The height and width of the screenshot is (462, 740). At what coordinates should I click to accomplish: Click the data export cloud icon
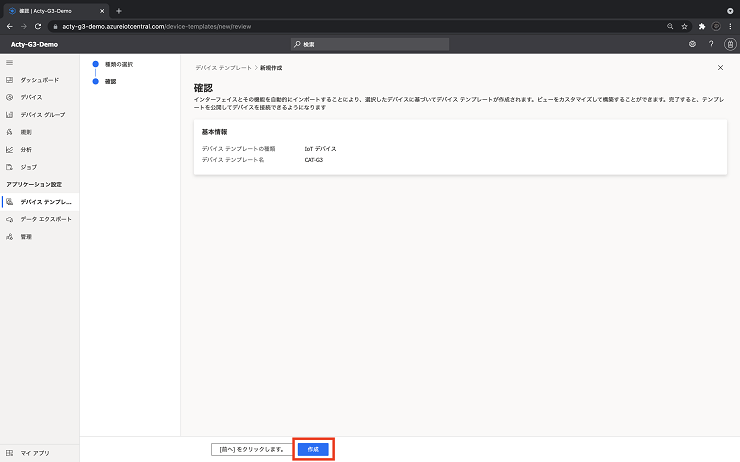coord(9,219)
